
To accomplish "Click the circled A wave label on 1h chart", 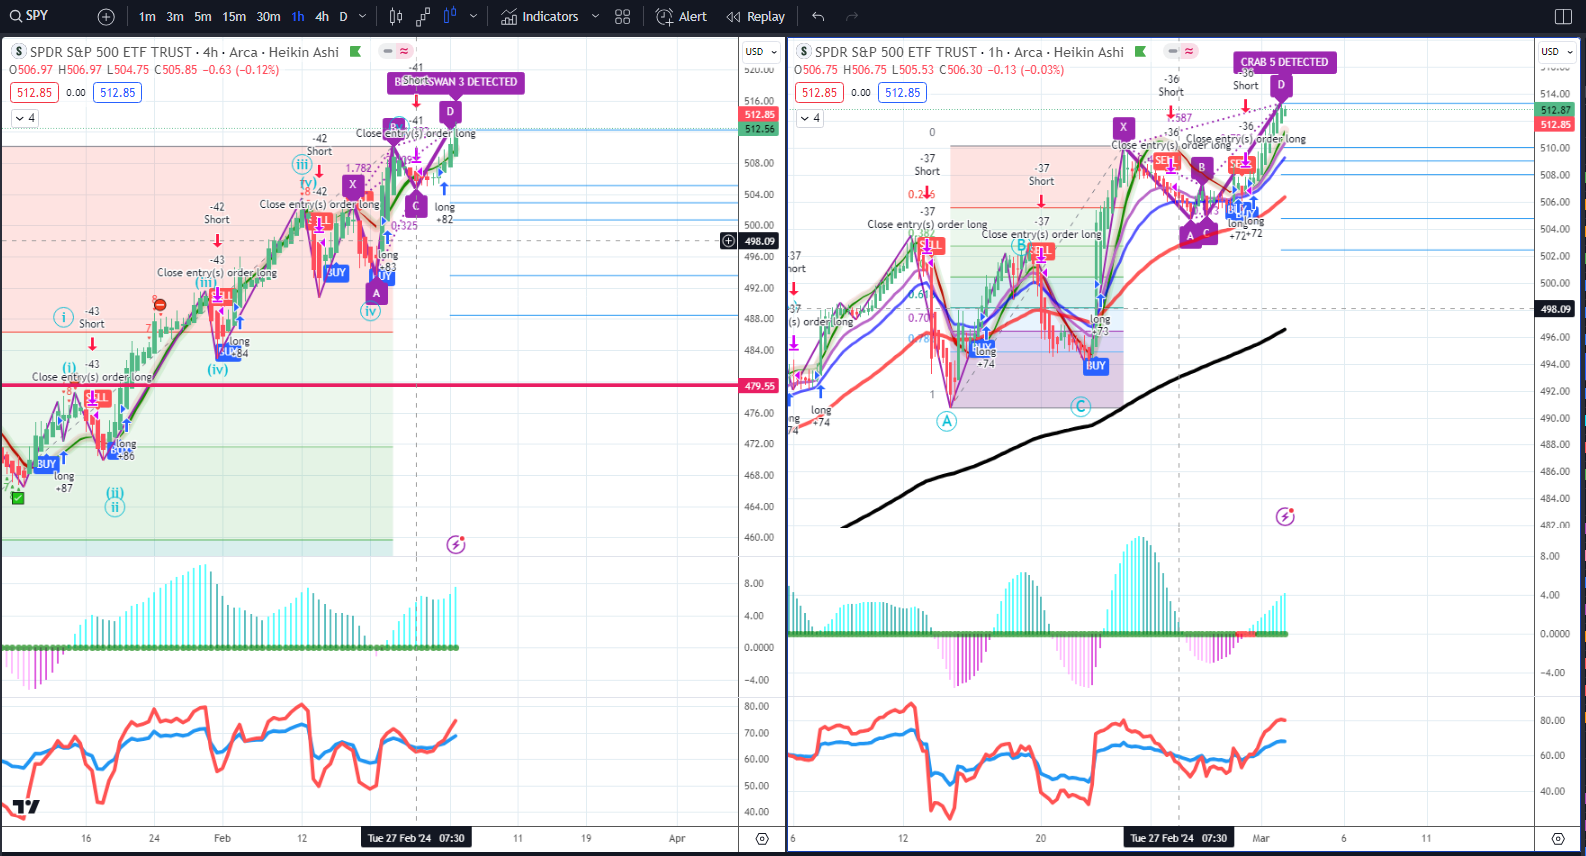I will coord(947,421).
